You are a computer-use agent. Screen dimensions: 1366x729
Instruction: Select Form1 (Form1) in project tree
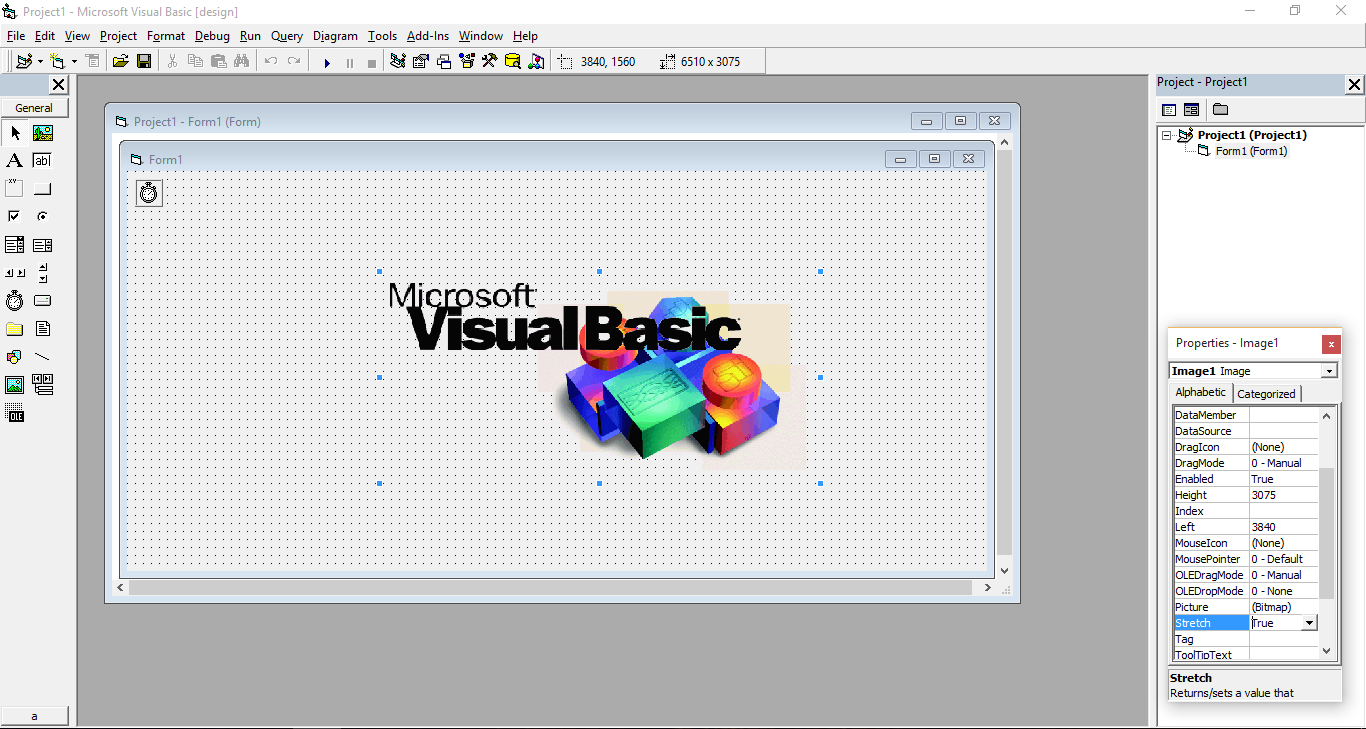pyautogui.click(x=1251, y=151)
